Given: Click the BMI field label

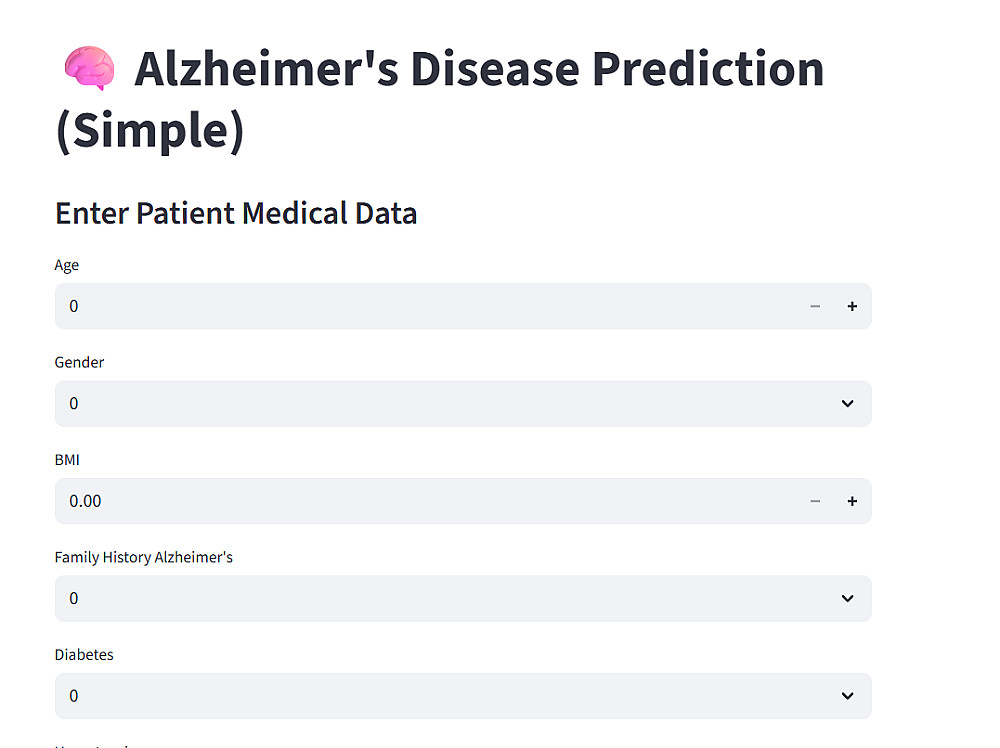Looking at the screenshot, I should point(67,460).
